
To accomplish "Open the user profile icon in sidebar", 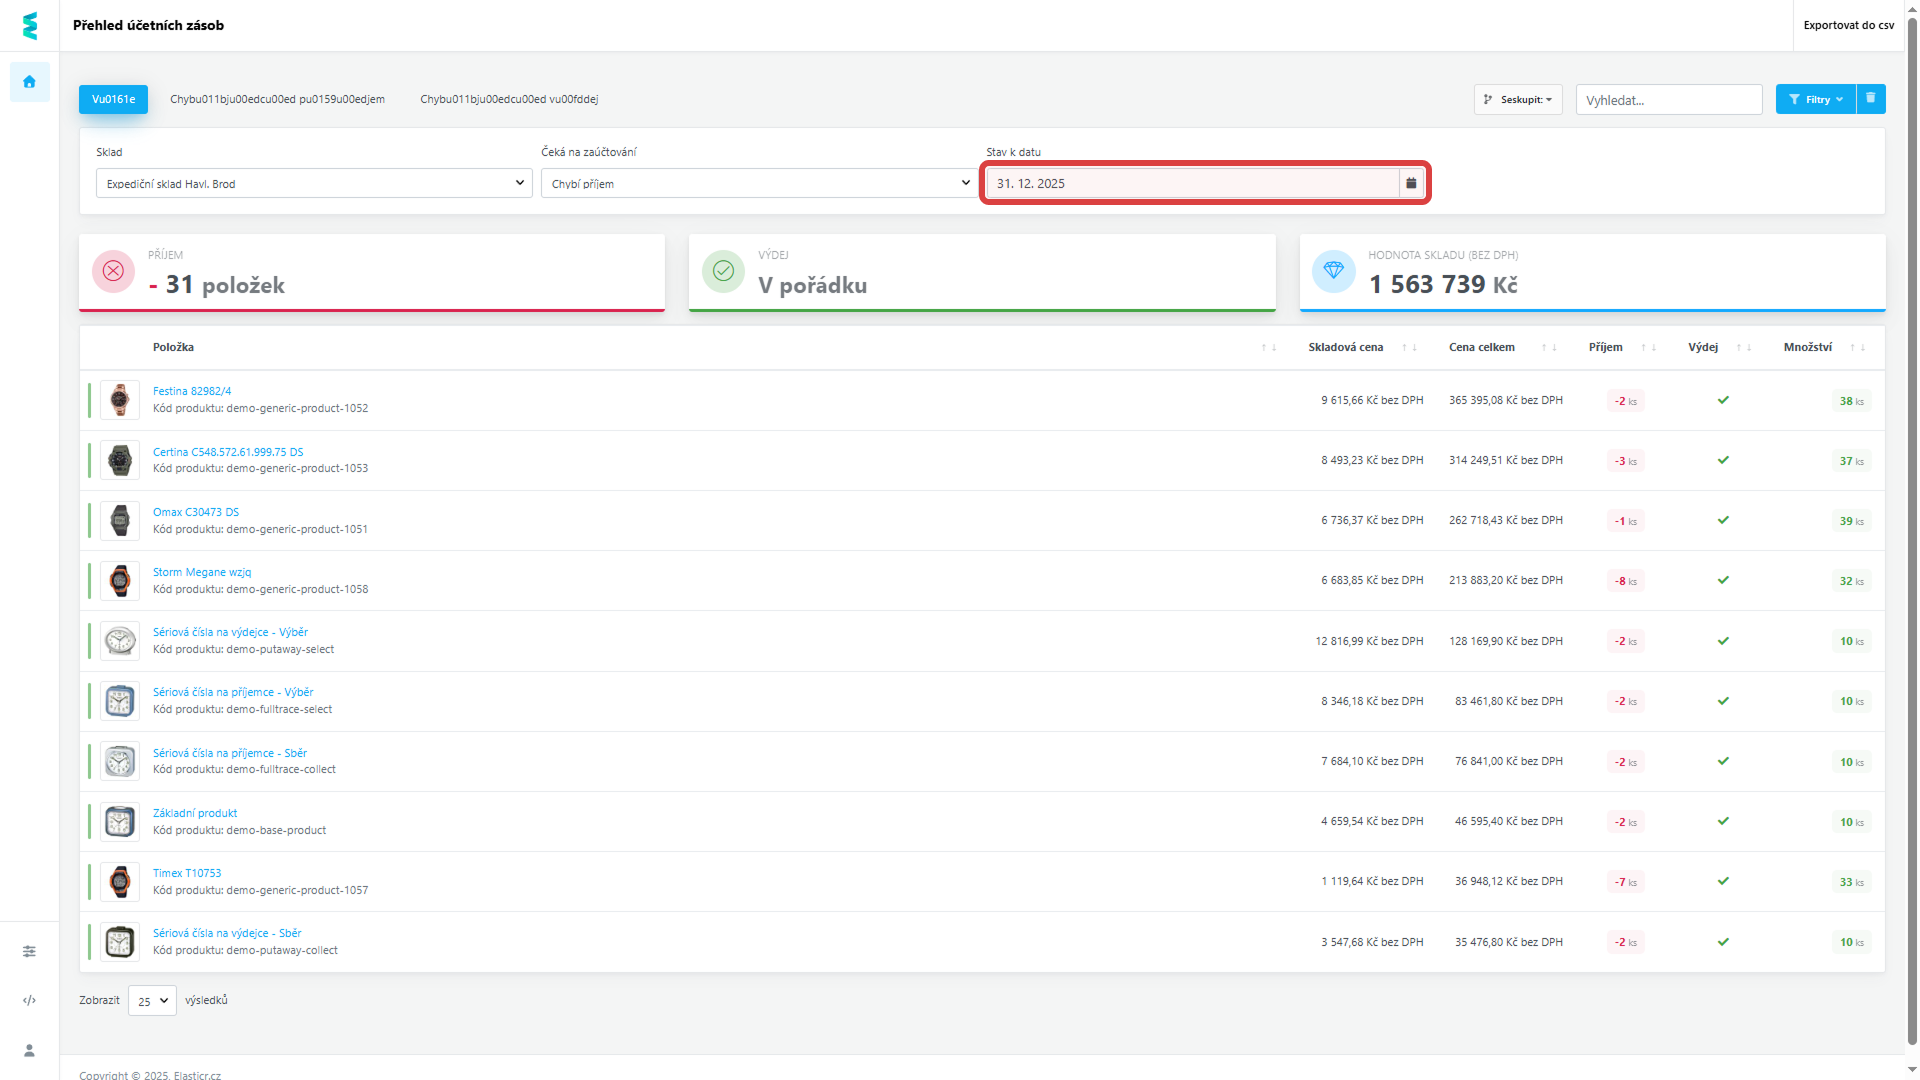I will [x=29, y=1050].
